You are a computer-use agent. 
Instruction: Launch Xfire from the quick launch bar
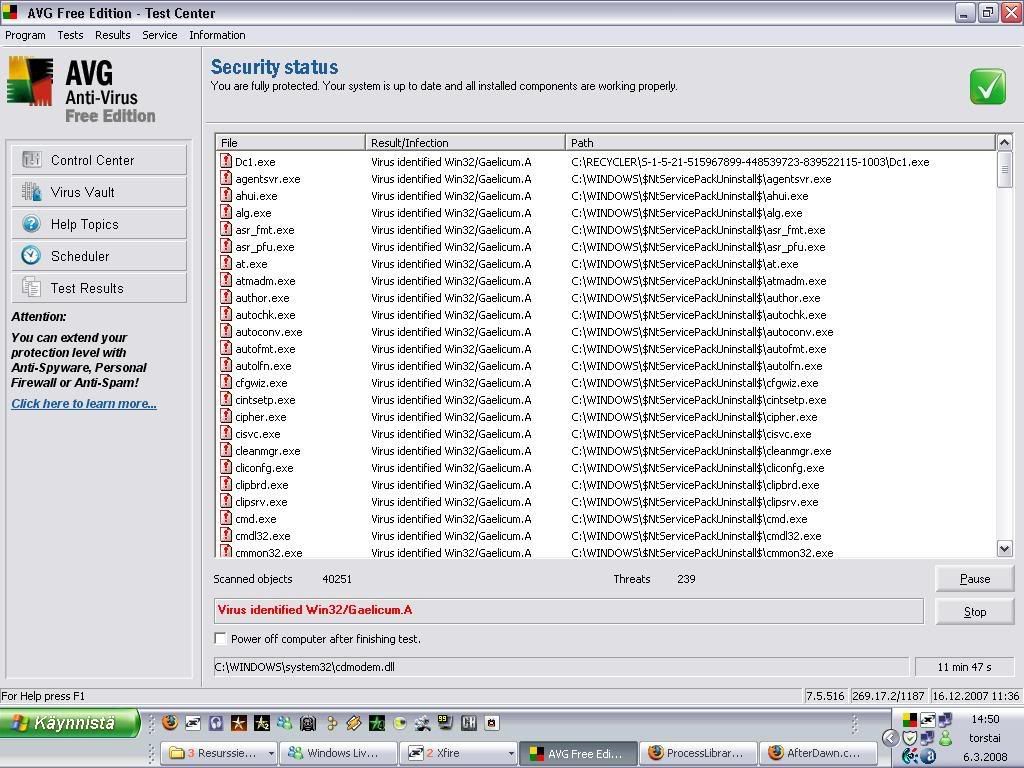pos(193,722)
